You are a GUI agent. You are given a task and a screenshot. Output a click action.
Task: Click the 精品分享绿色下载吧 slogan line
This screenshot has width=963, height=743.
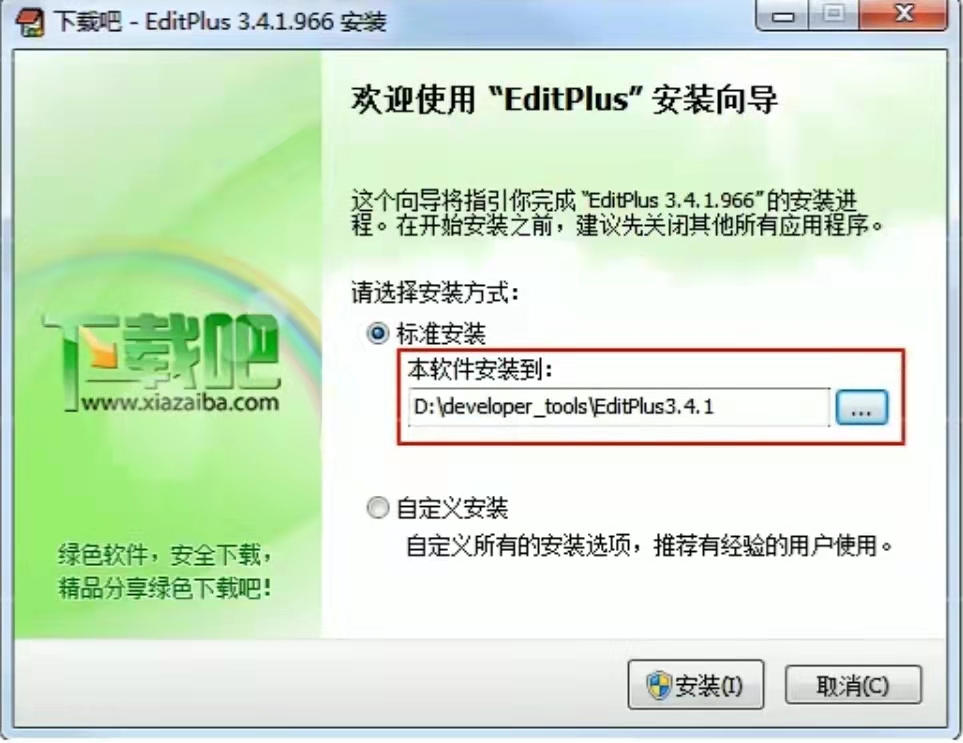(x=165, y=589)
